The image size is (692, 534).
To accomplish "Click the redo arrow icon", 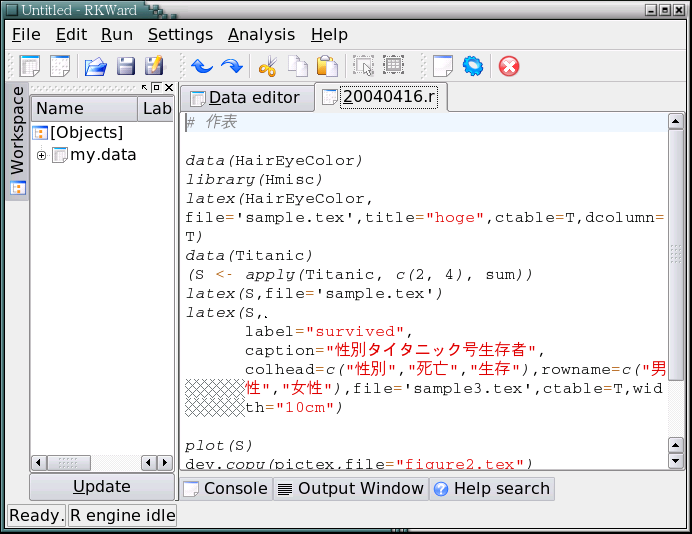I will coord(232,67).
